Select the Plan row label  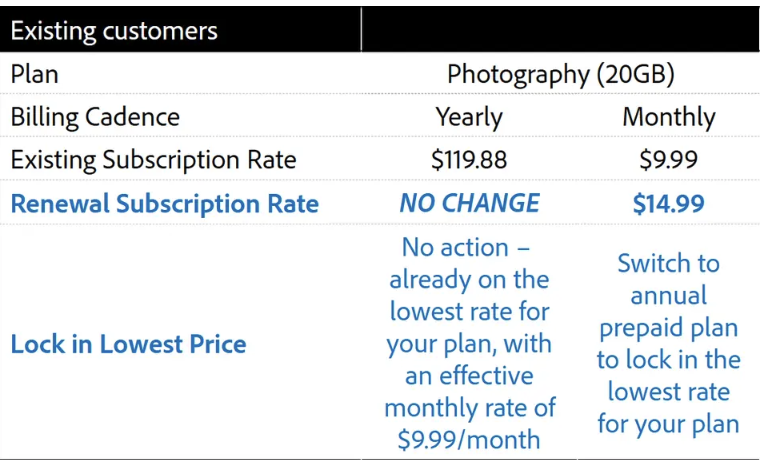point(34,74)
